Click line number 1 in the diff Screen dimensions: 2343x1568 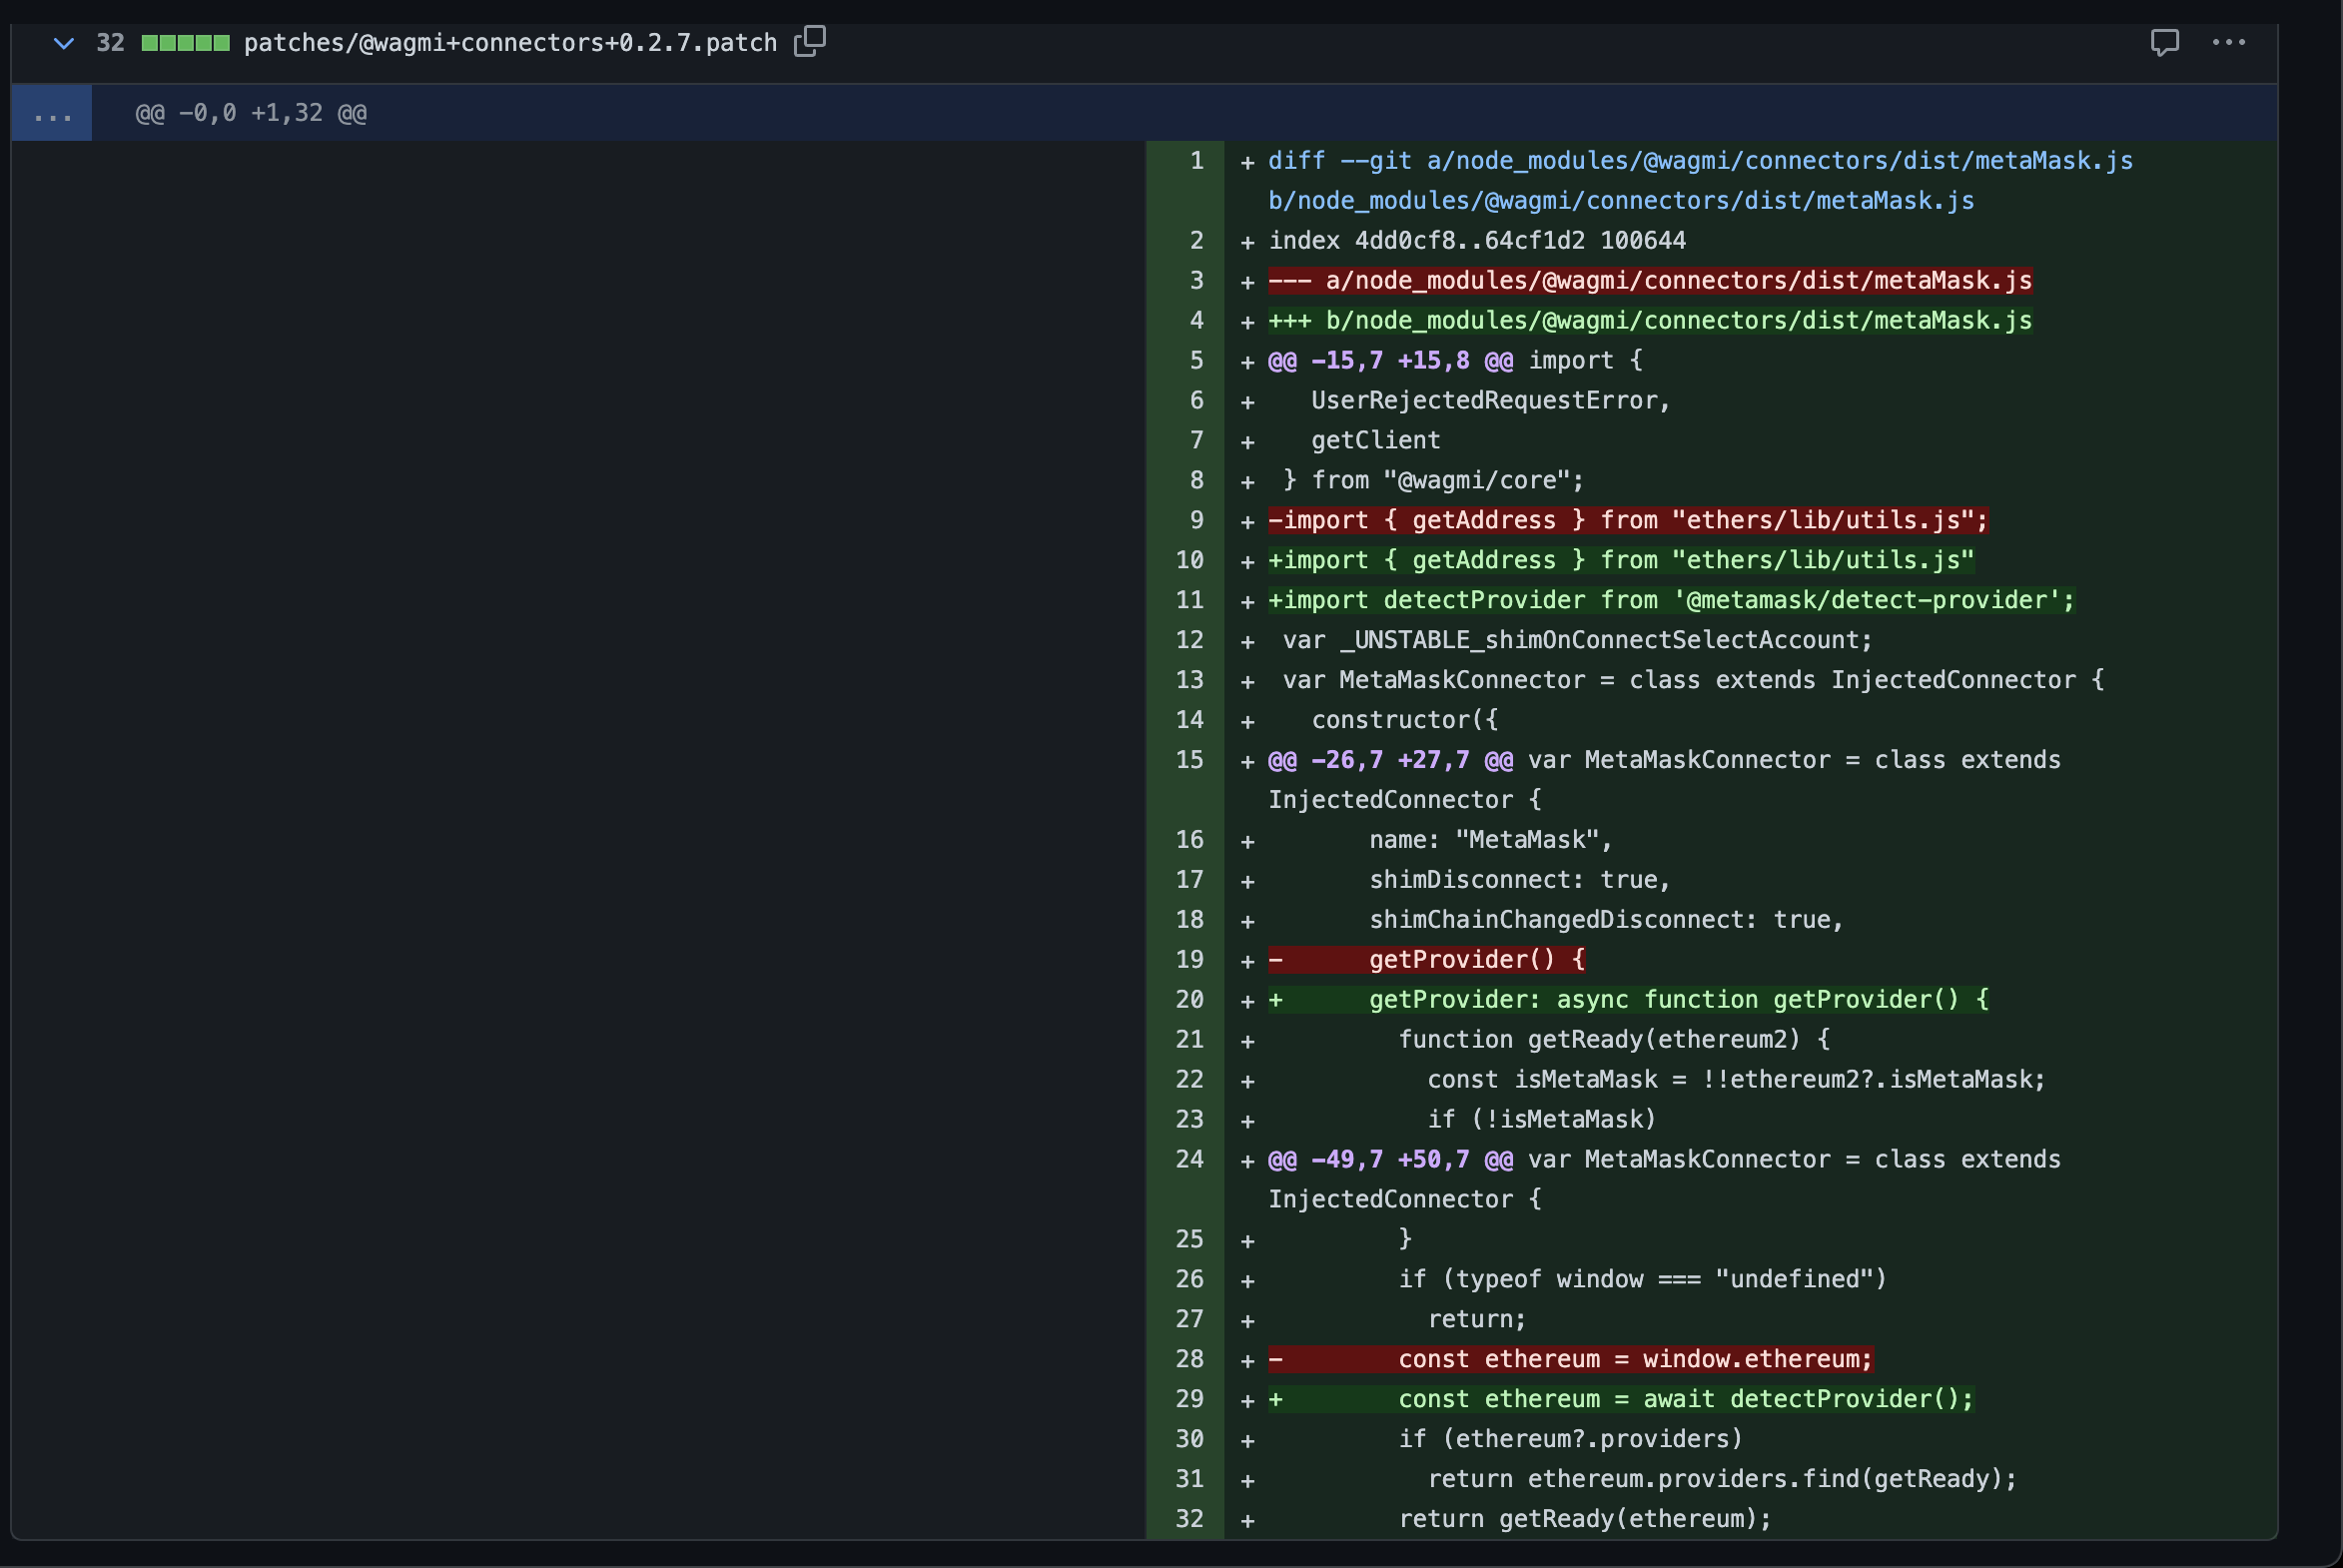(1196, 161)
